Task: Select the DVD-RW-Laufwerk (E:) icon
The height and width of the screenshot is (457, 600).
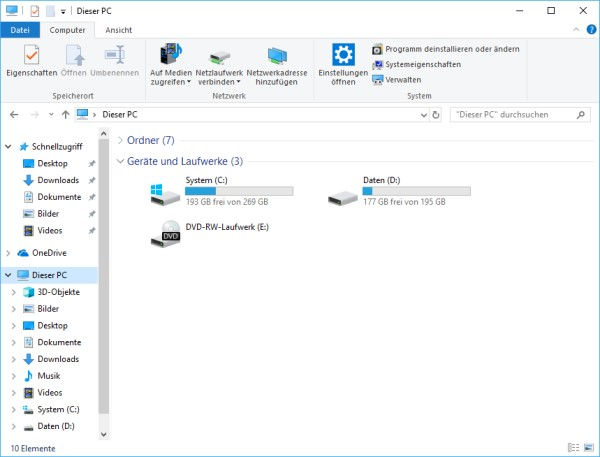Action: [165, 234]
